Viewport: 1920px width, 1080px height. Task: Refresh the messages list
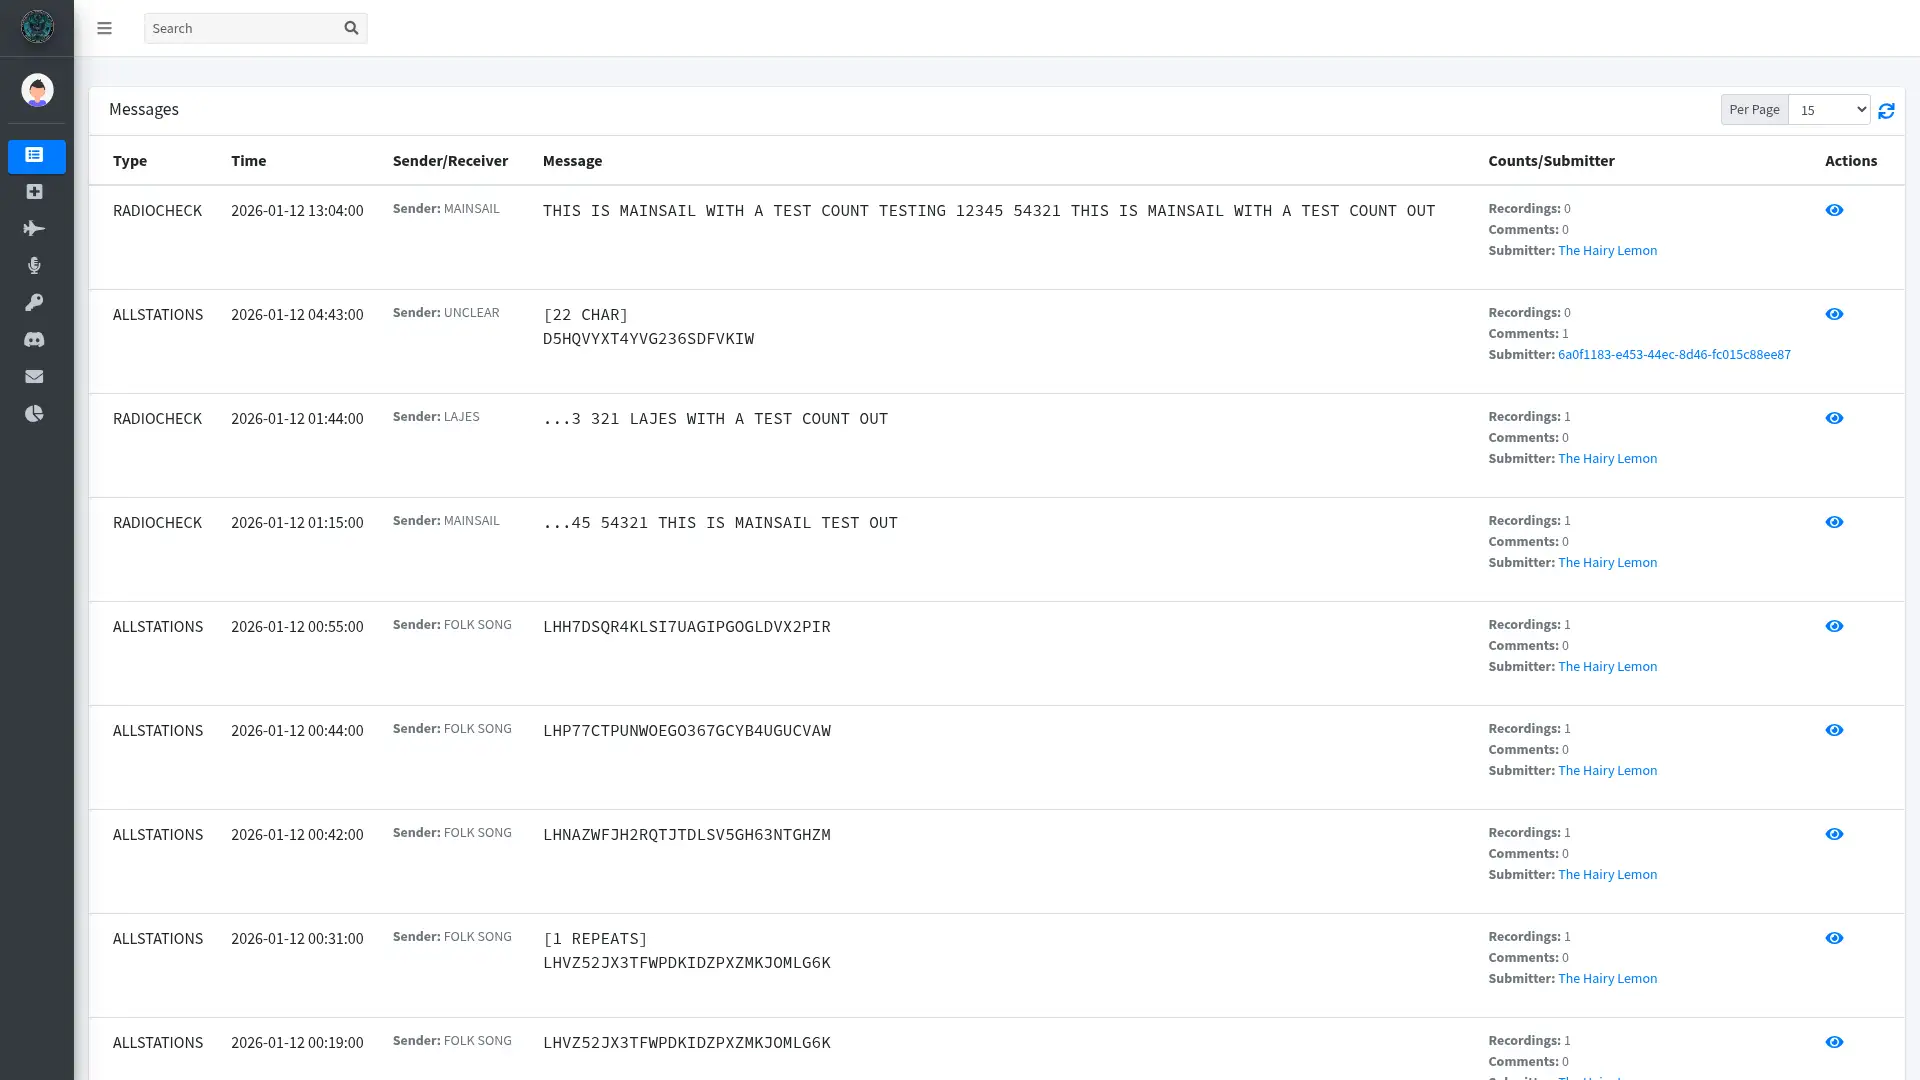[x=1887, y=110]
